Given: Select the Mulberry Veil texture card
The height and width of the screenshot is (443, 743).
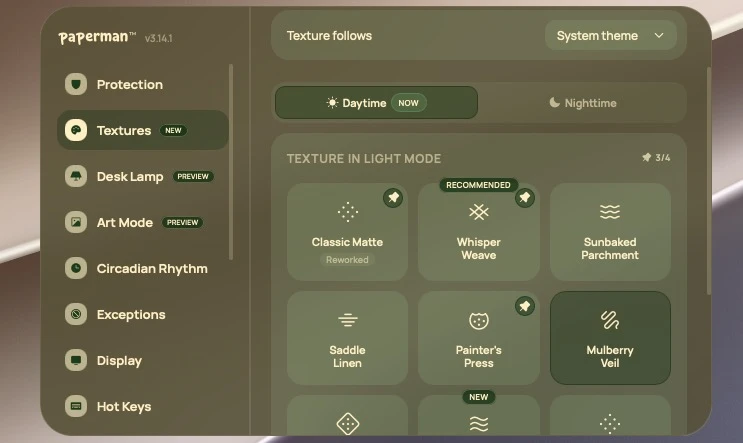Looking at the screenshot, I should click(610, 338).
